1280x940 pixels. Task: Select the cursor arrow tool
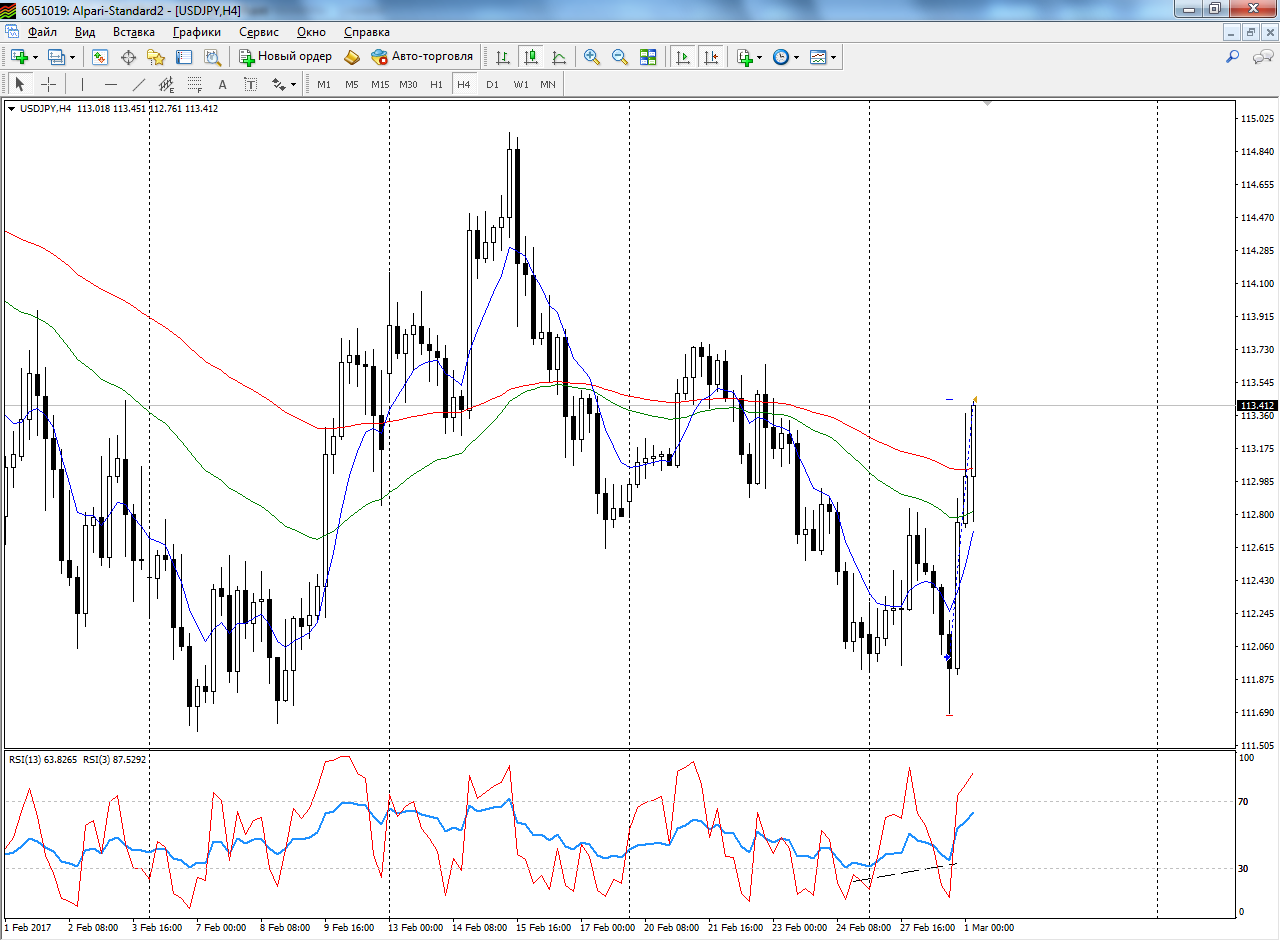[20, 84]
